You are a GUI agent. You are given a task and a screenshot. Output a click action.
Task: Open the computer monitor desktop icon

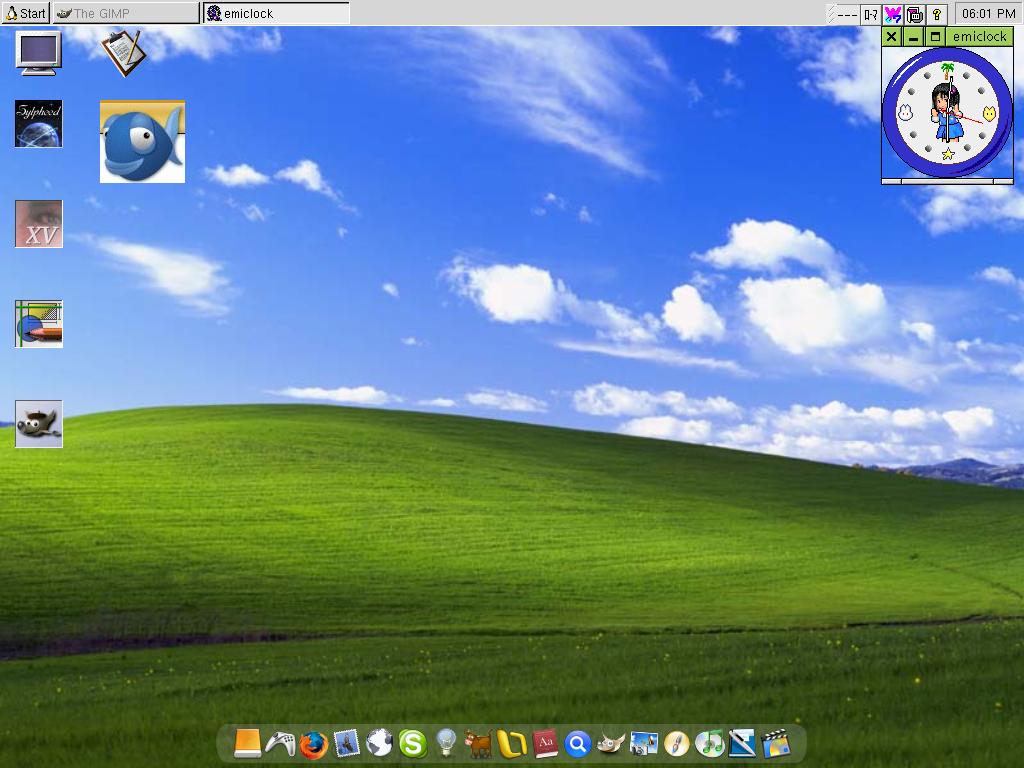pos(39,52)
